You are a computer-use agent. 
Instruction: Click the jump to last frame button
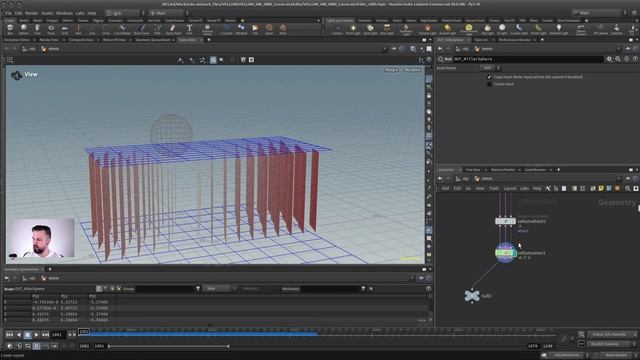tap(45, 335)
